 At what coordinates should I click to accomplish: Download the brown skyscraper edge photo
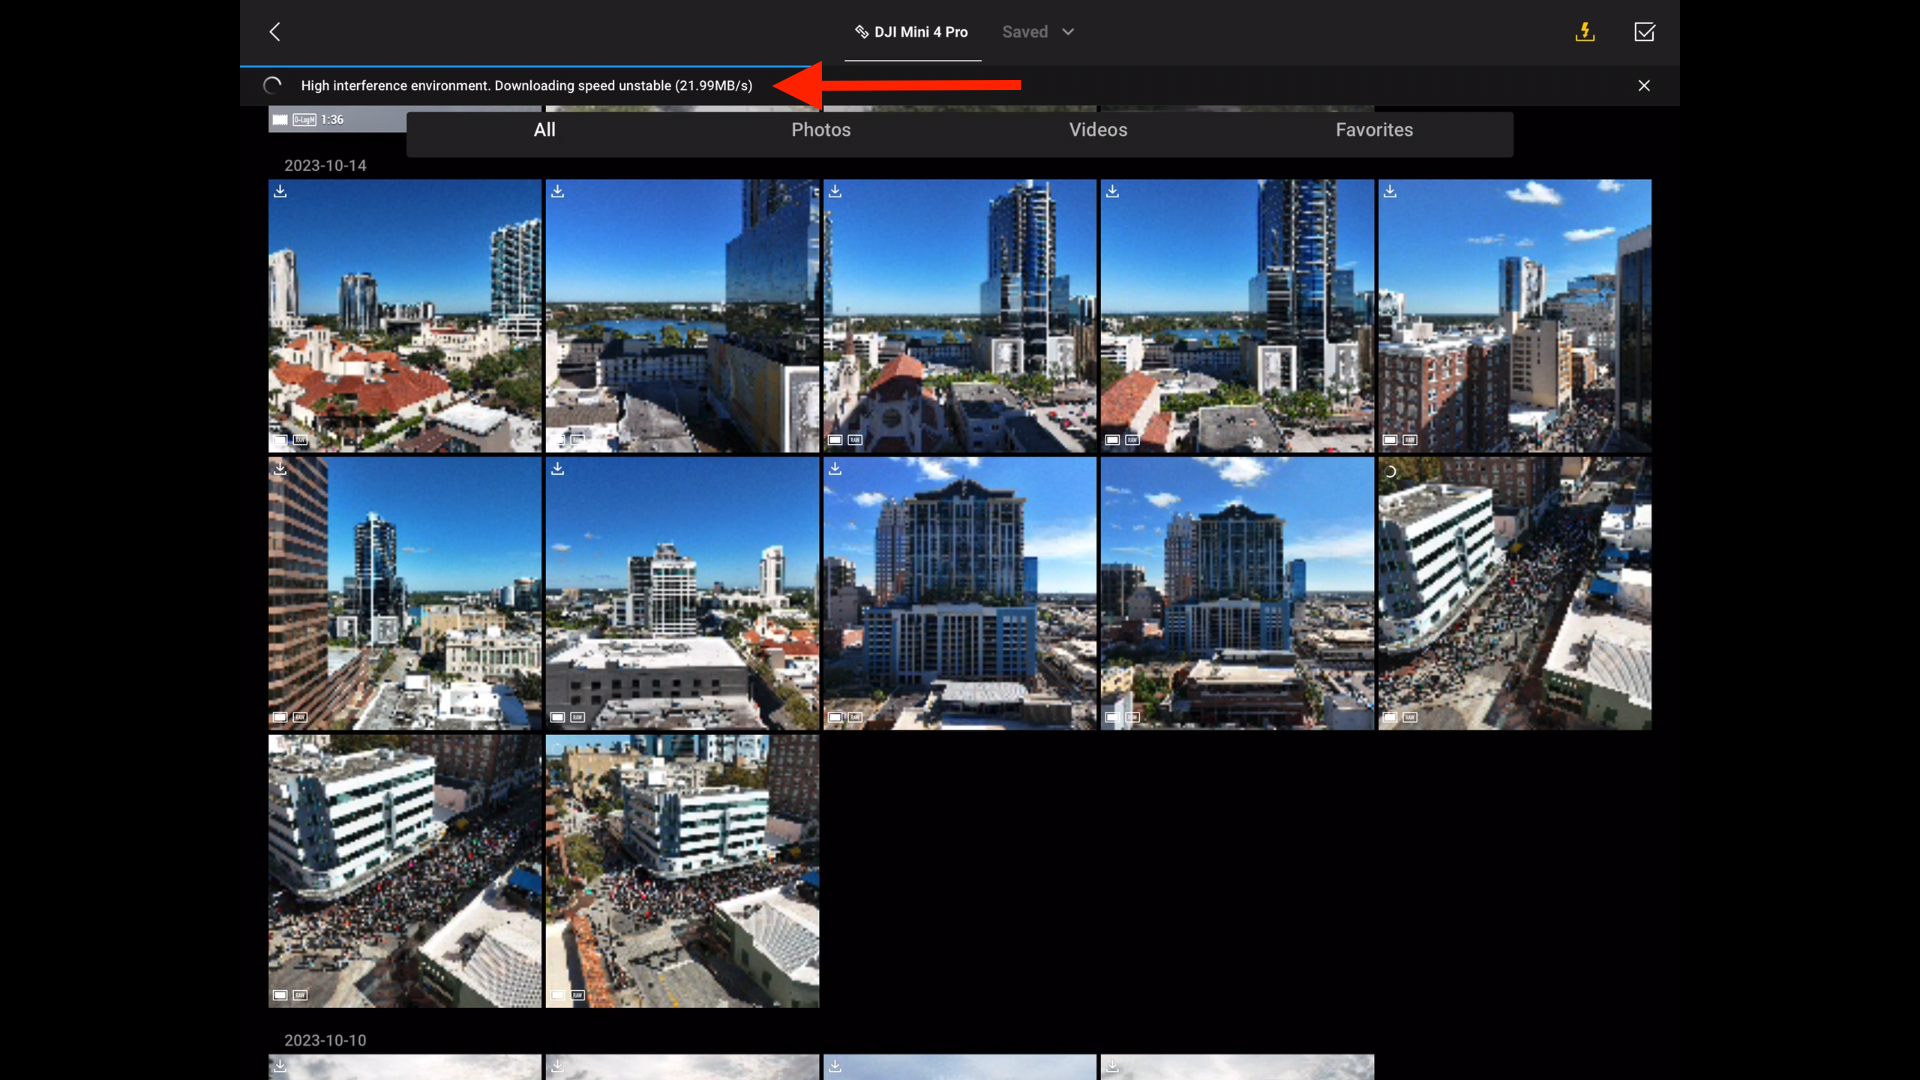pos(280,468)
